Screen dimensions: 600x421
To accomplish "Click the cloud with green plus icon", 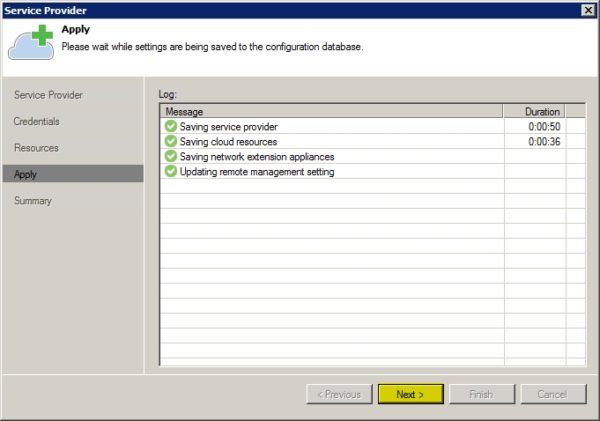I will point(31,42).
